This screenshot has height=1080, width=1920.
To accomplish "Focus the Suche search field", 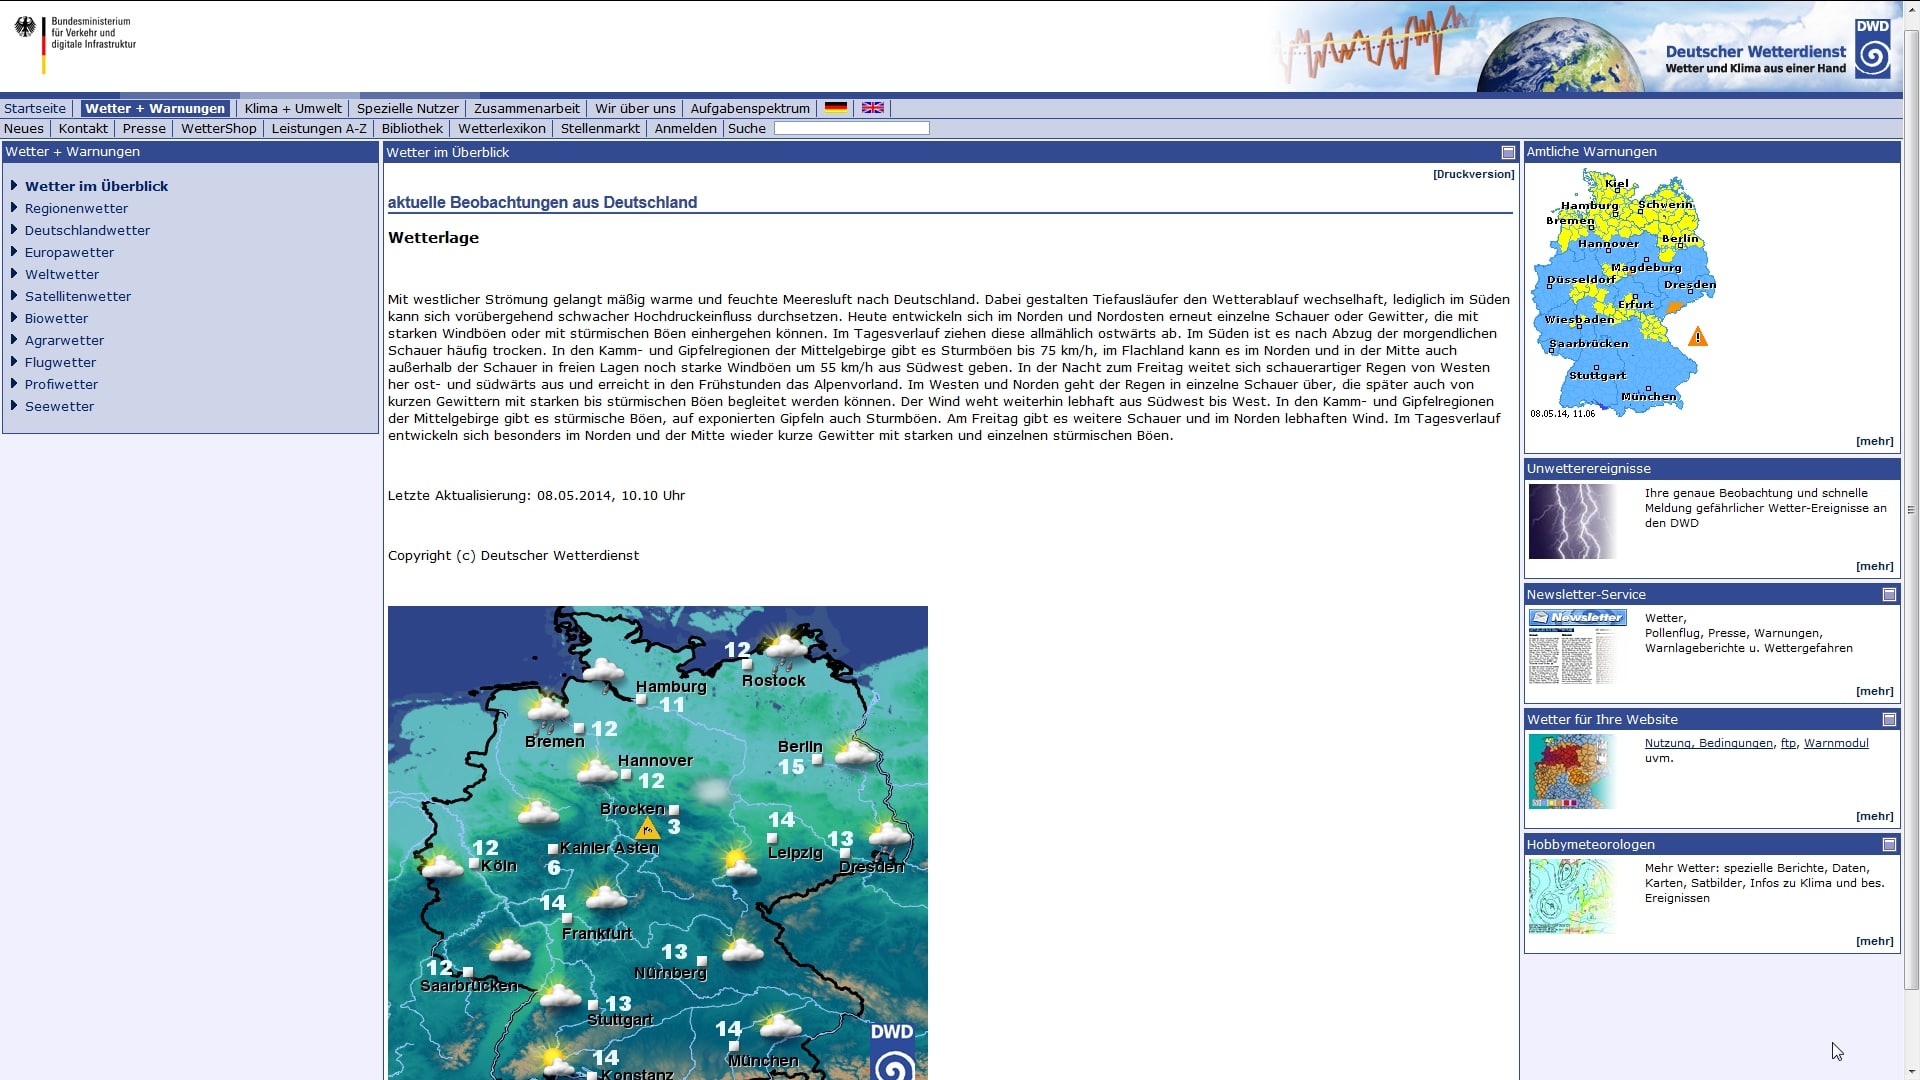I will pyautogui.click(x=852, y=128).
